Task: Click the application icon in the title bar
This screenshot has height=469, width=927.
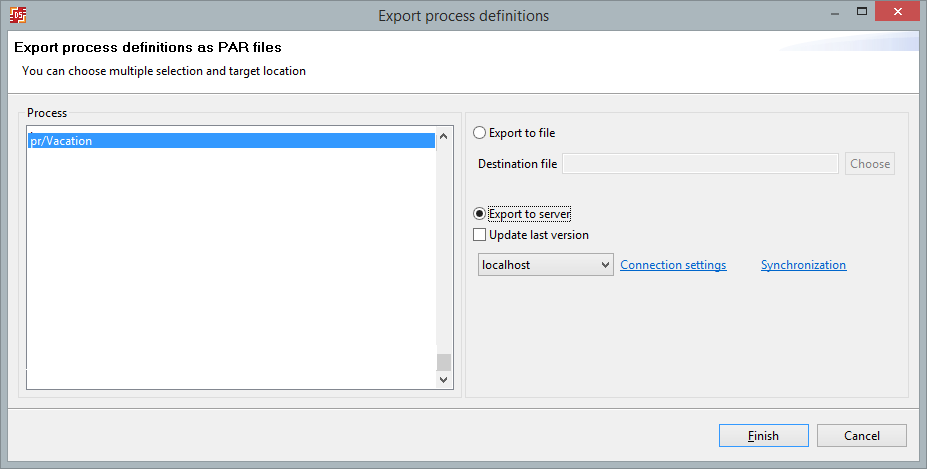Action: [17, 15]
